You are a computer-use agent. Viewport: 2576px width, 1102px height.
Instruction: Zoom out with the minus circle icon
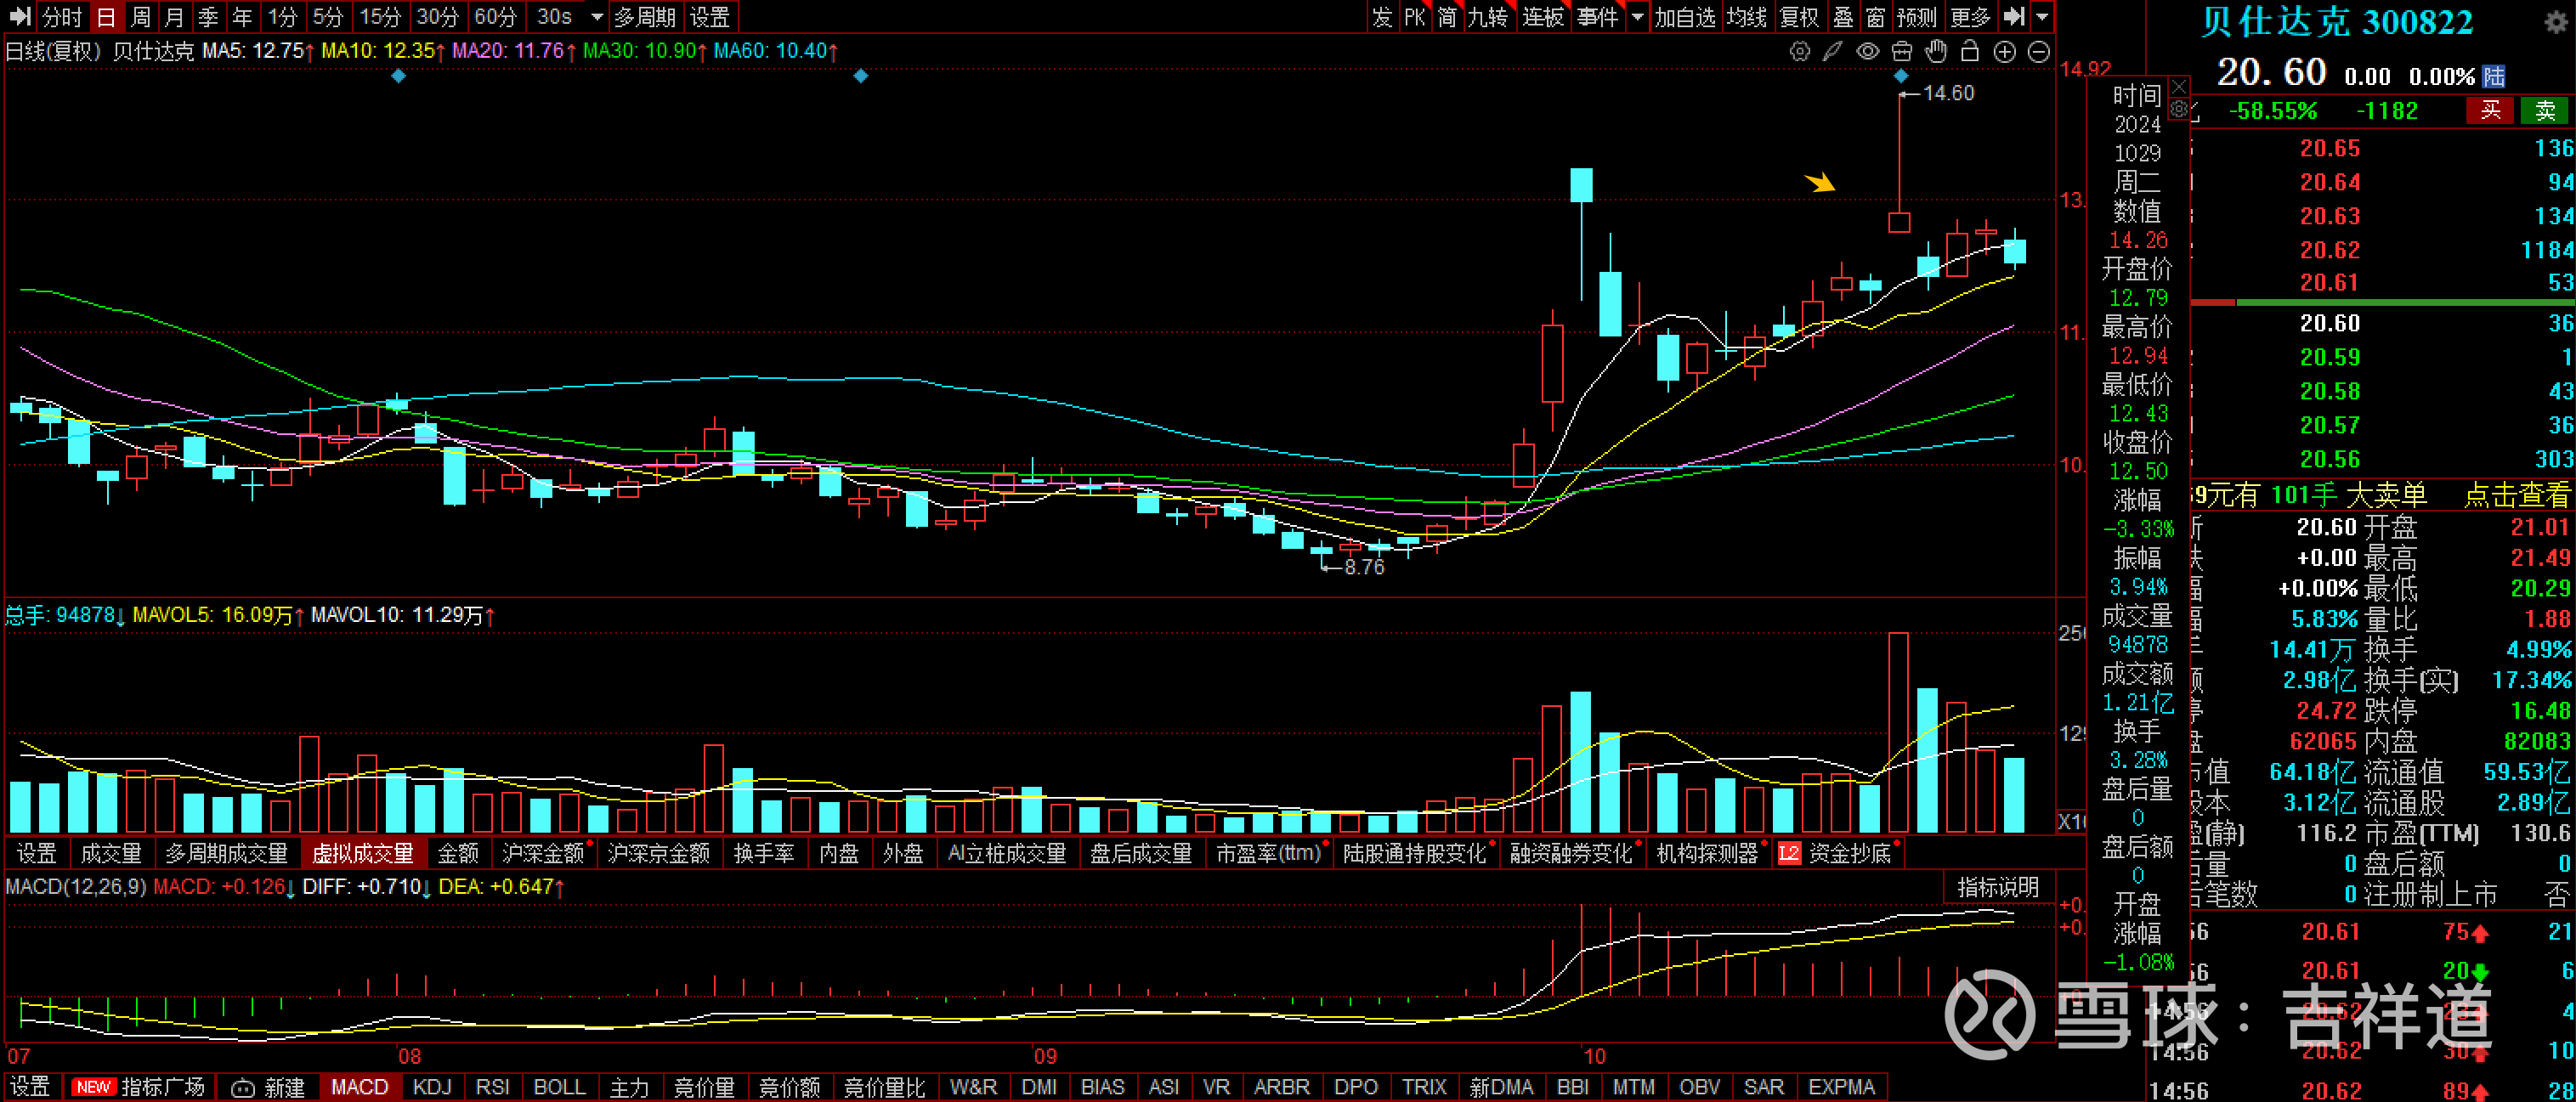2038,52
